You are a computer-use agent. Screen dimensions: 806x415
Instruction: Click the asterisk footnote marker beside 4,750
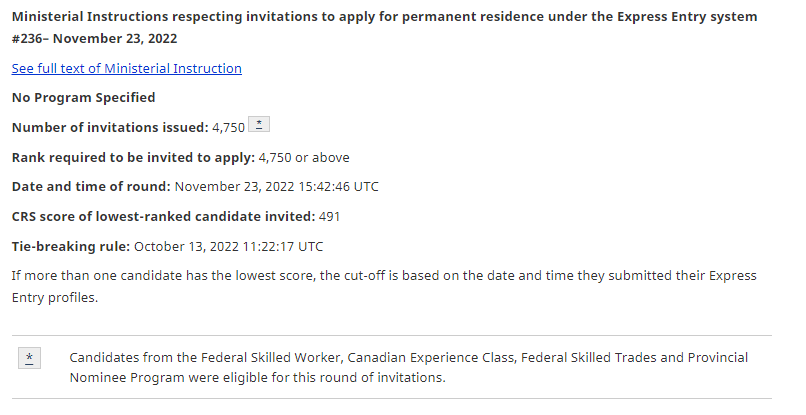coord(259,124)
